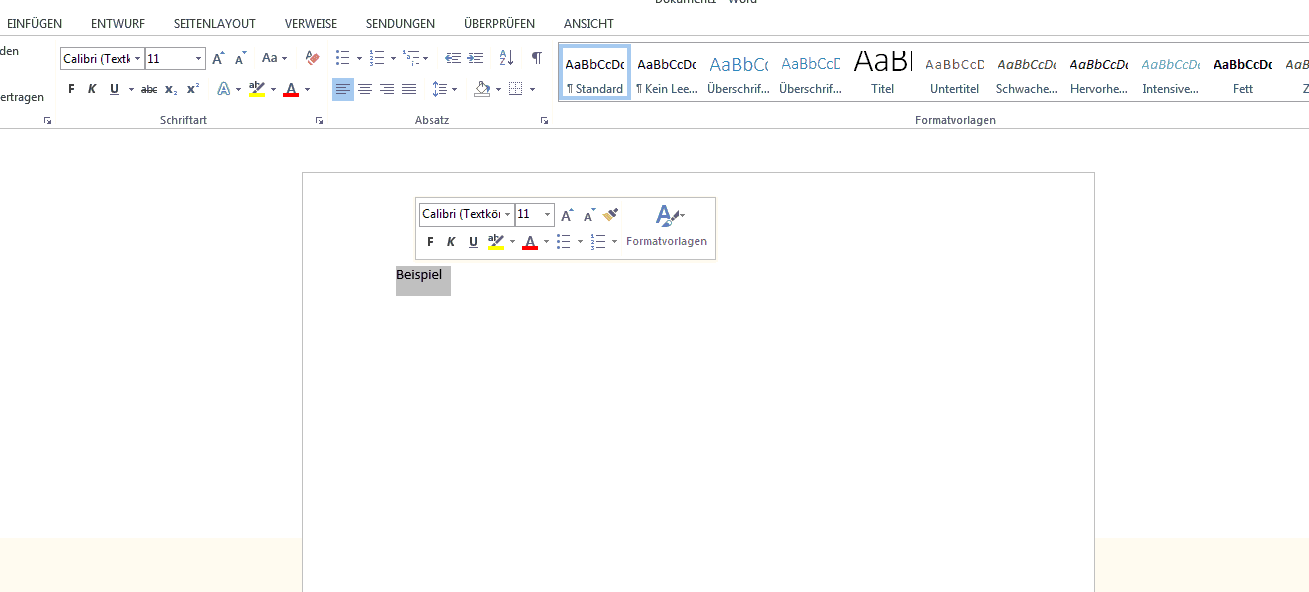This screenshot has width=1309, height=592.
Task: Shrink font in mini toolbar
Action: 590,215
